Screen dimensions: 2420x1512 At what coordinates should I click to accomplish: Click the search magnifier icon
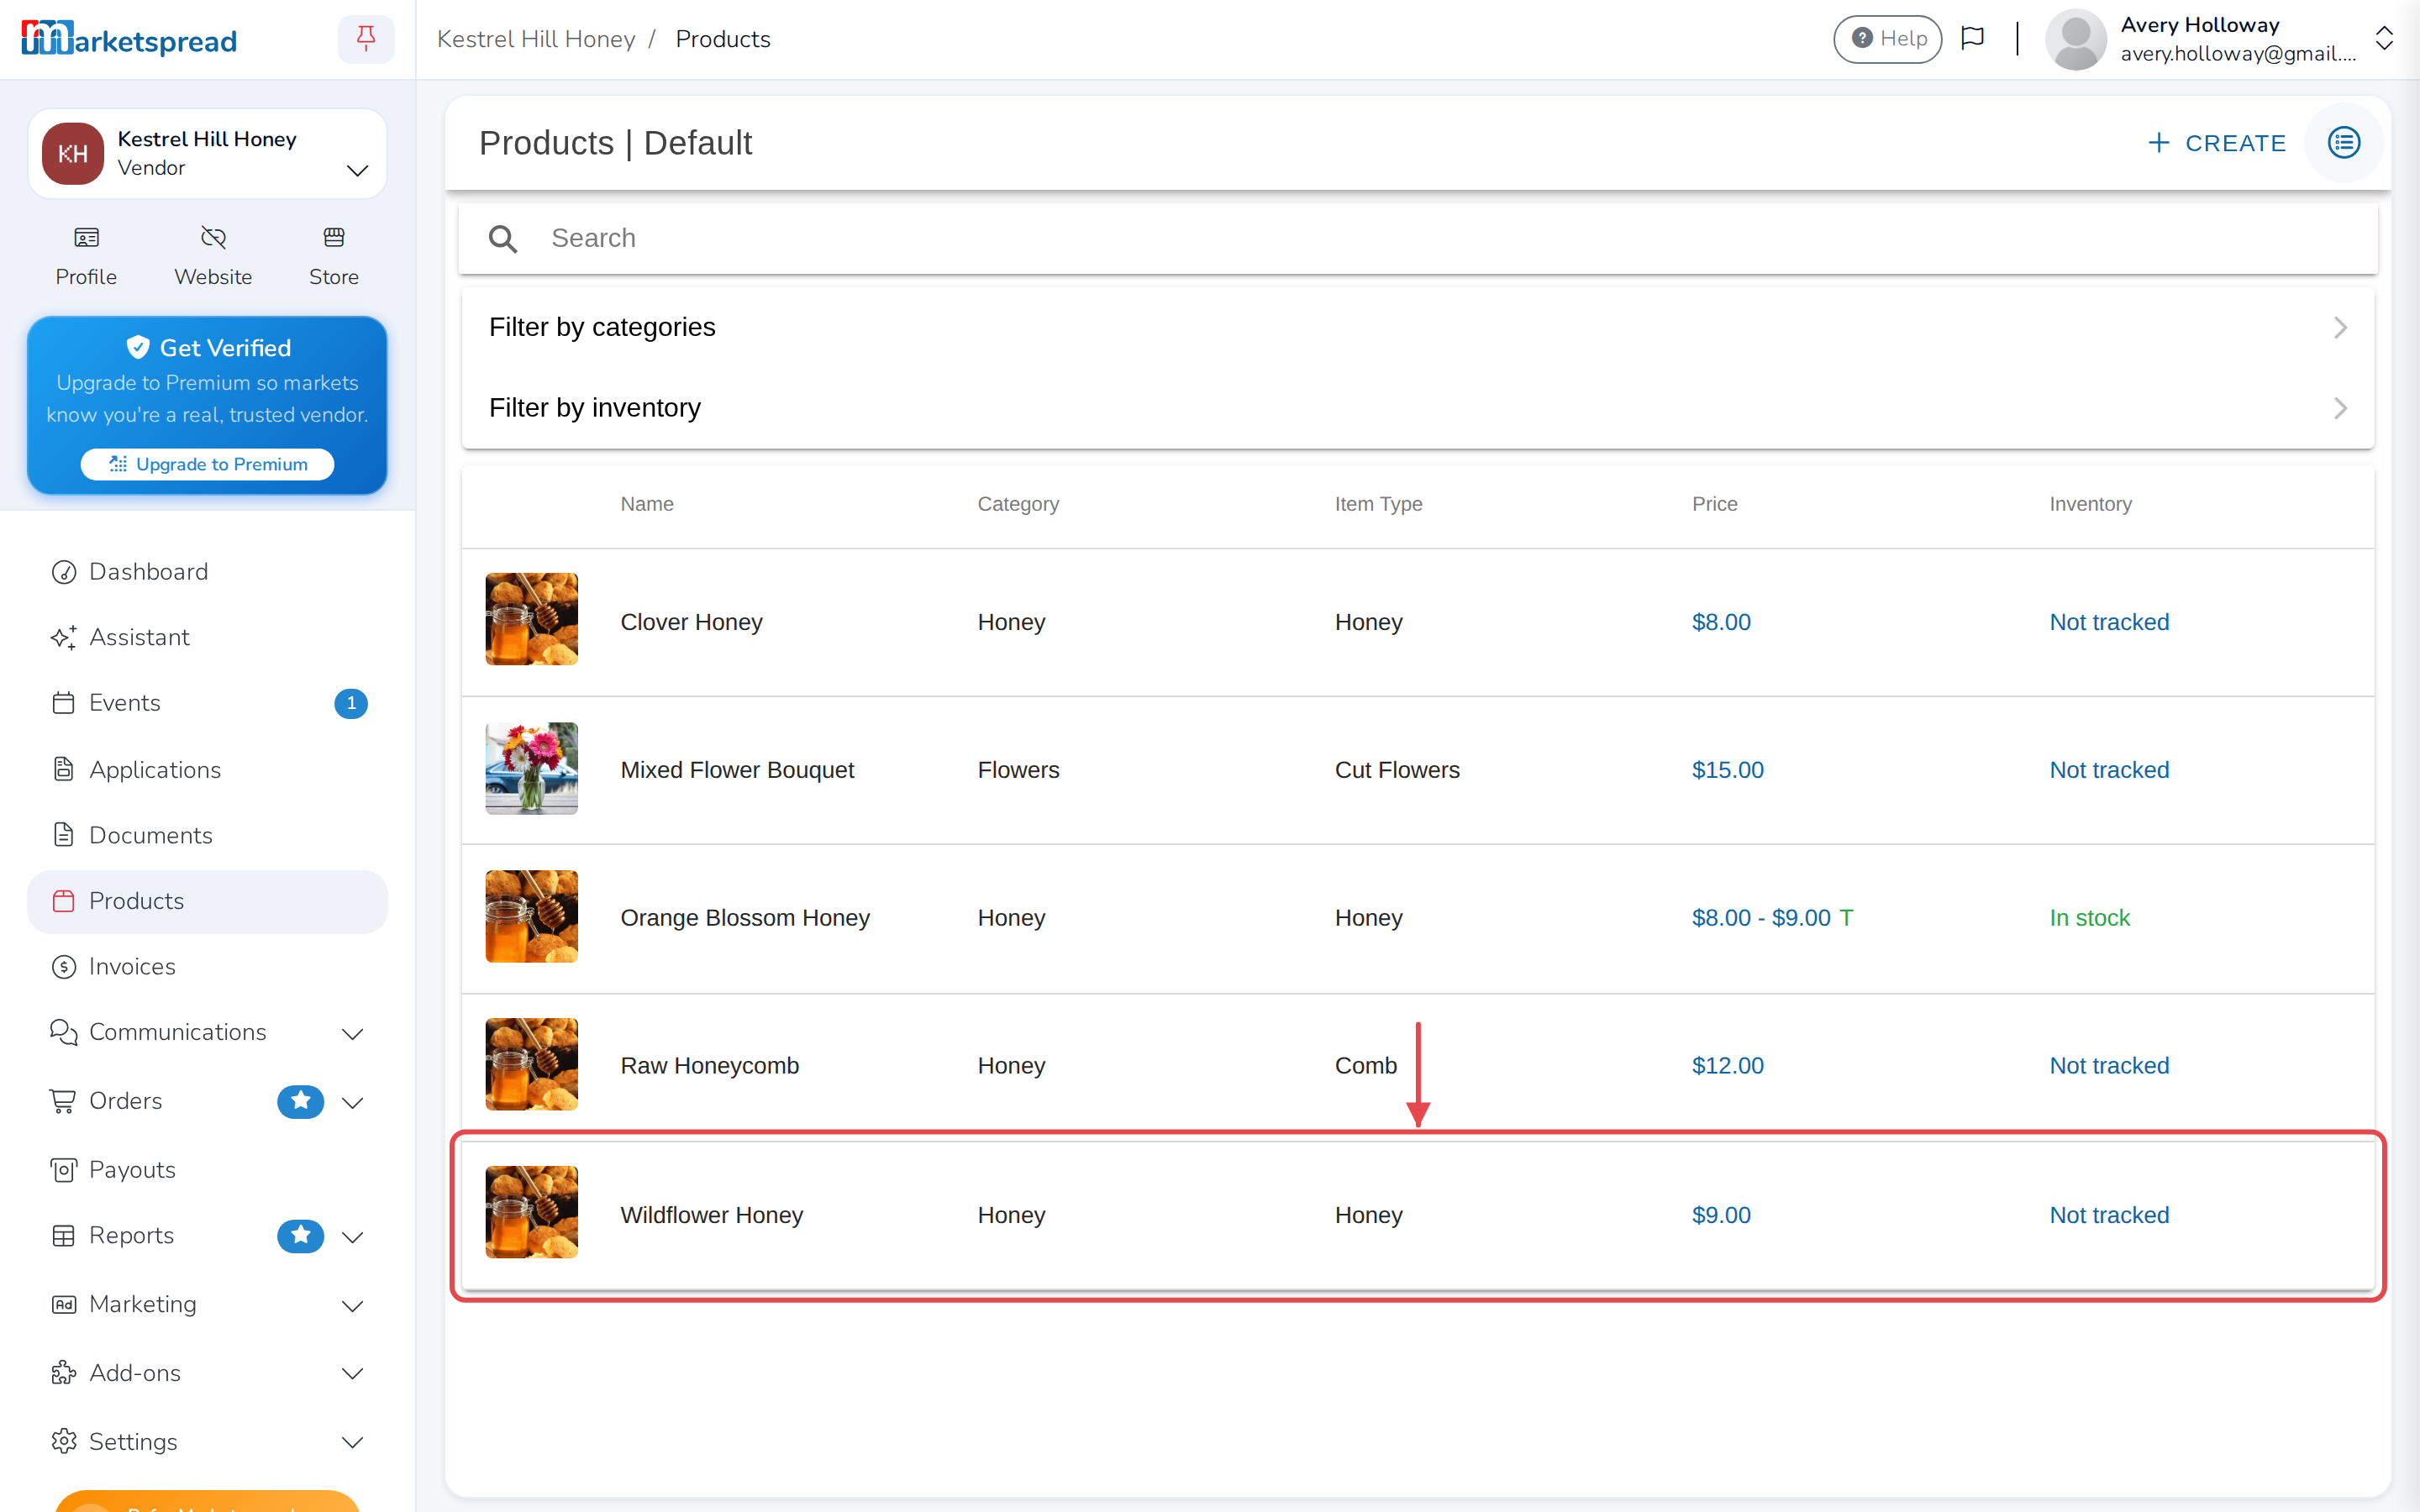[502, 239]
